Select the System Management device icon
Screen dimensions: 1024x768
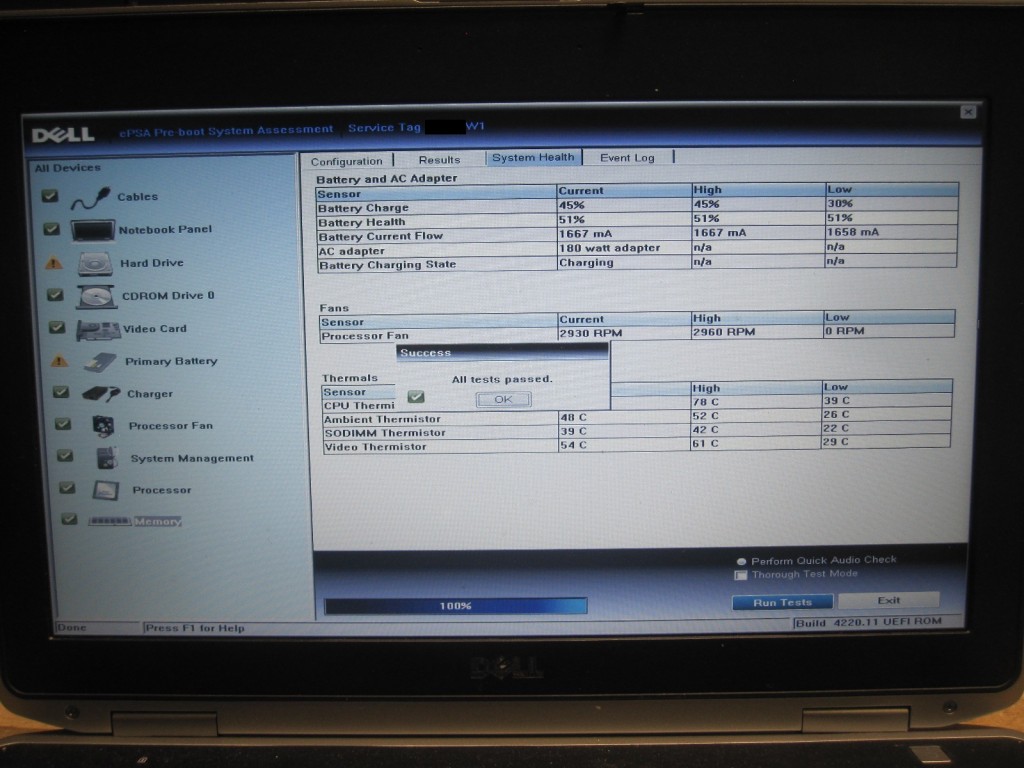[x=106, y=458]
